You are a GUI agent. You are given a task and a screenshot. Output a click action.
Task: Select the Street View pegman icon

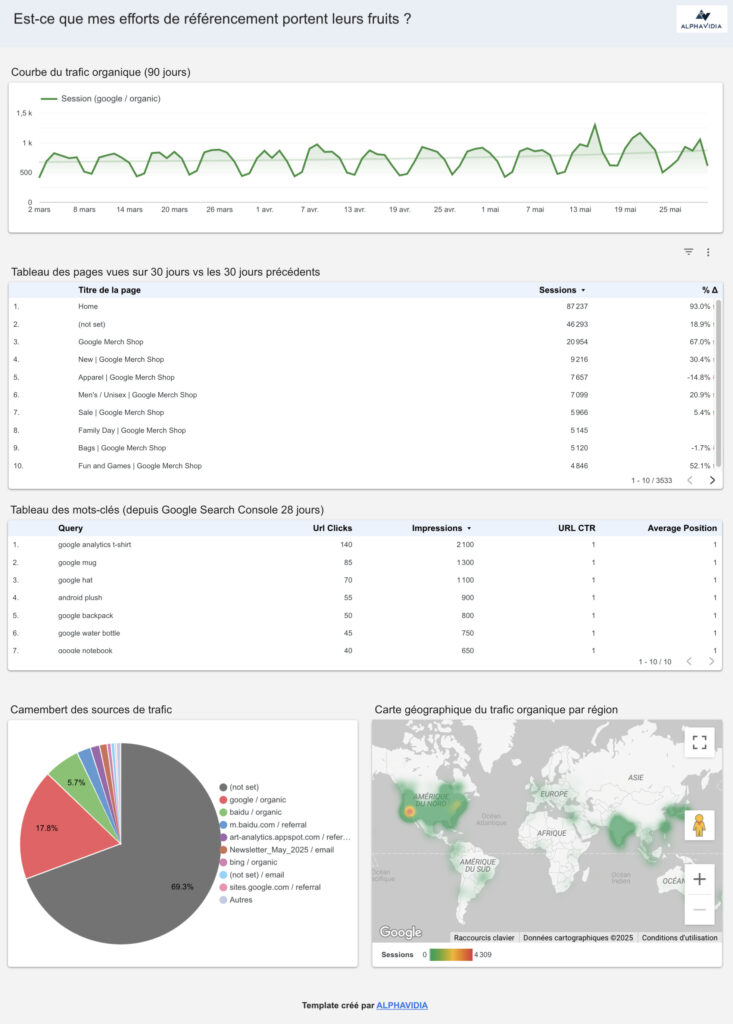coord(699,825)
